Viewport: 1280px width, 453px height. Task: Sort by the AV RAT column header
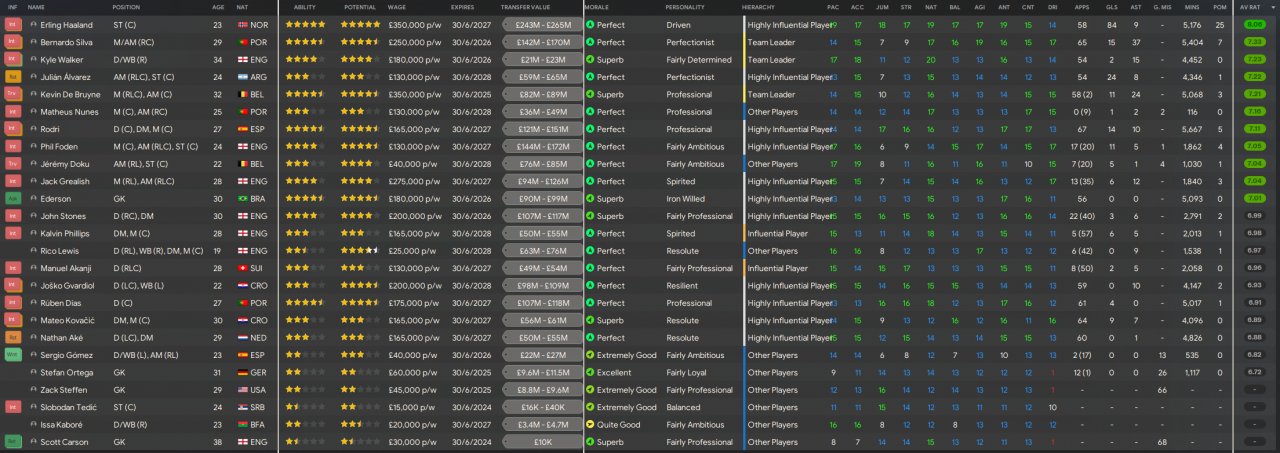pyautogui.click(x=1249, y=7)
